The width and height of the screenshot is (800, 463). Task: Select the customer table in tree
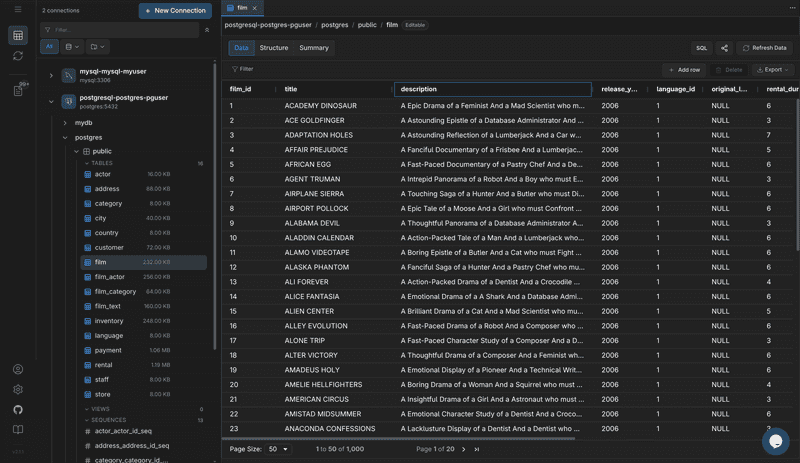(144, 248)
